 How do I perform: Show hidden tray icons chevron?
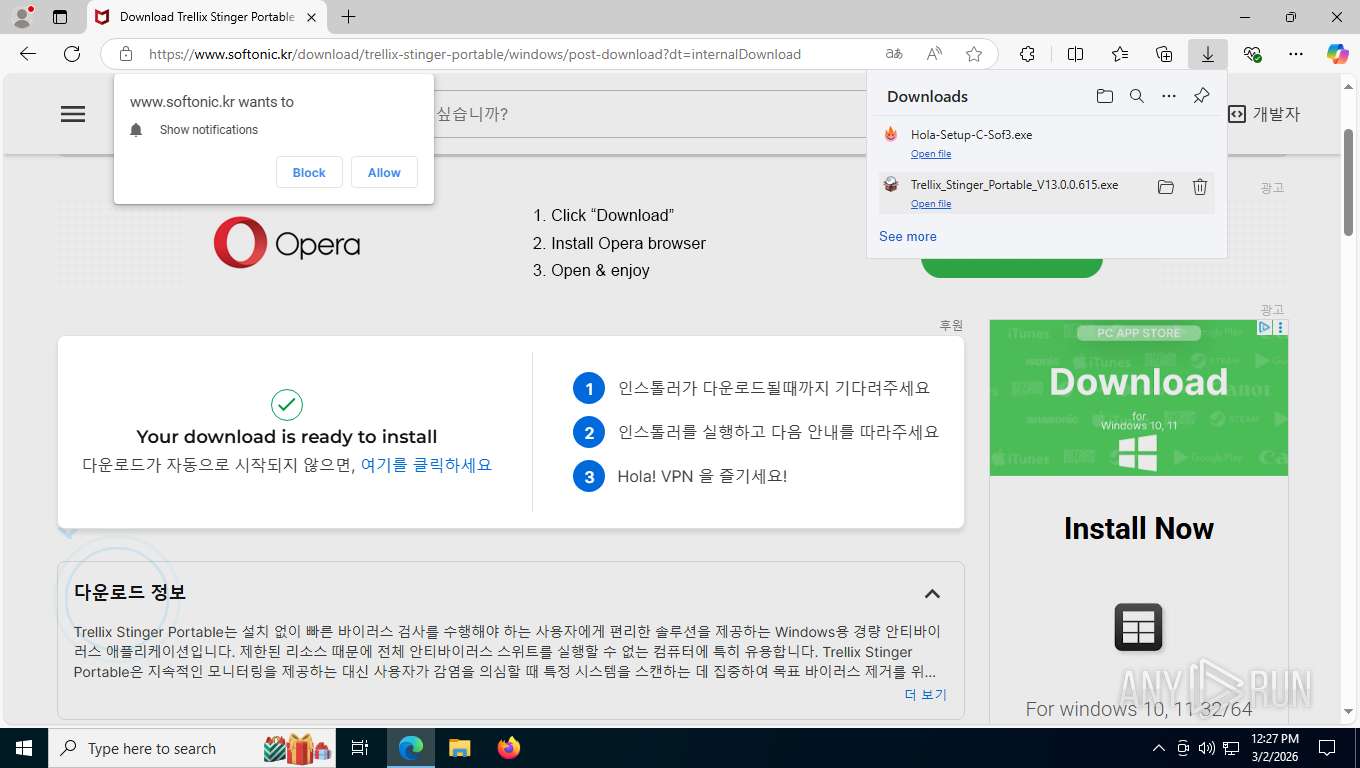(x=1159, y=748)
